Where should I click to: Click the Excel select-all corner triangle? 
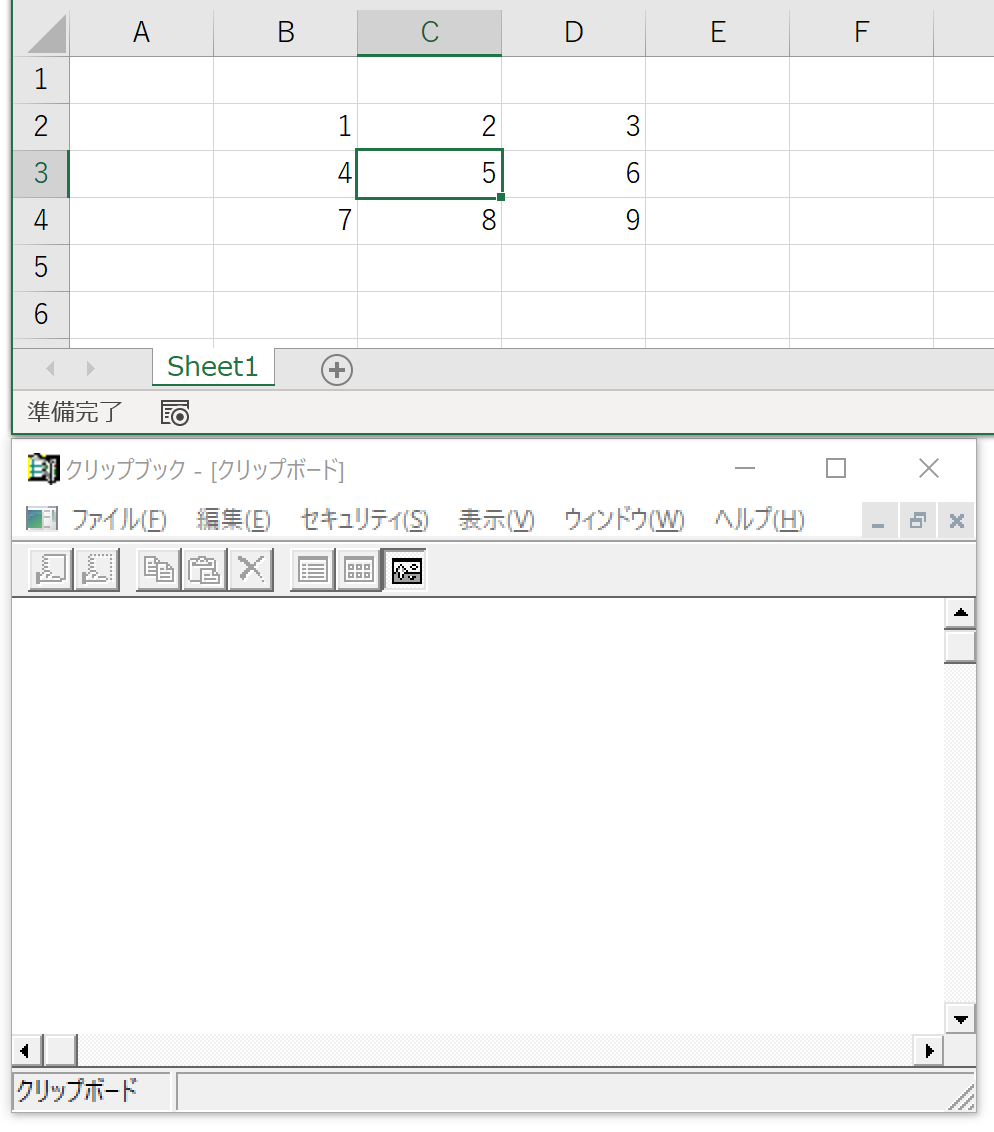46,33
